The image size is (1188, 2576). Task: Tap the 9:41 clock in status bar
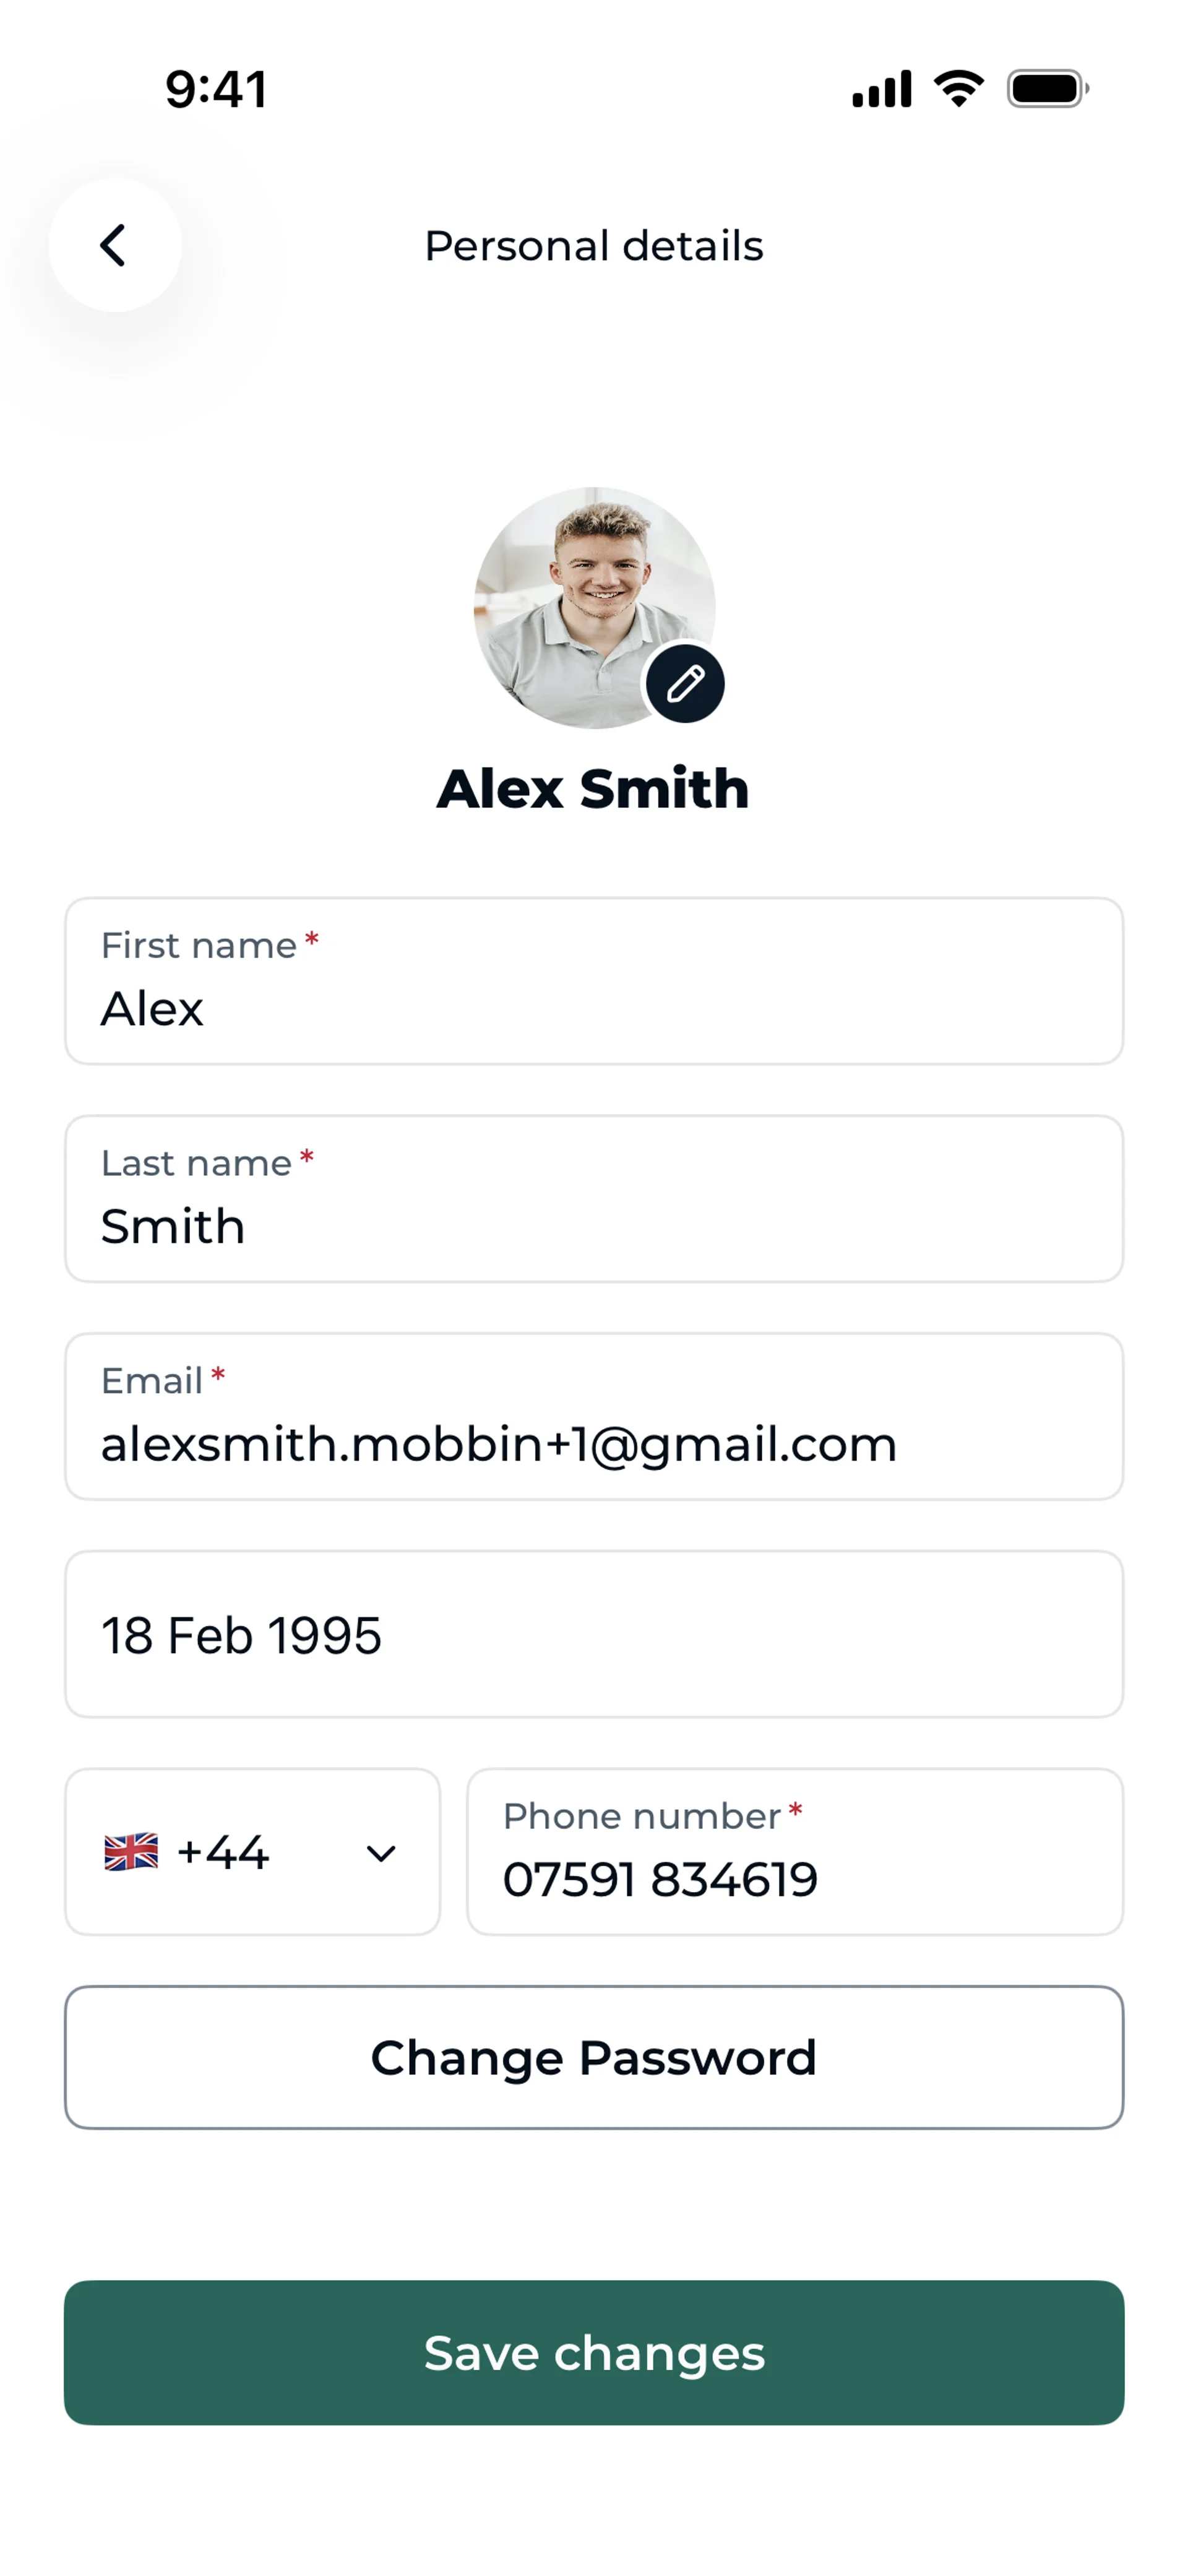[216, 89]
